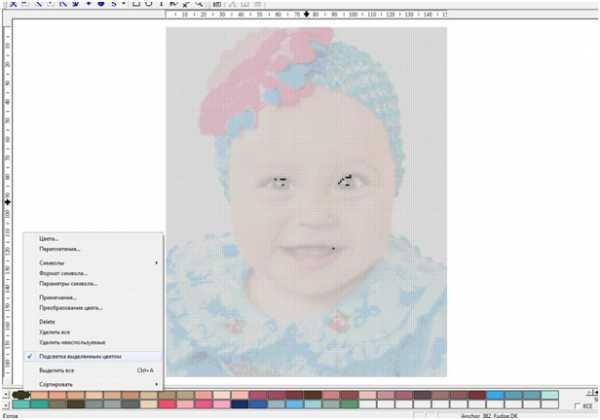The width and height of the screenshot is (600, 420).
Task: Click the black center marker on top ruler
Action: (308, 15)
